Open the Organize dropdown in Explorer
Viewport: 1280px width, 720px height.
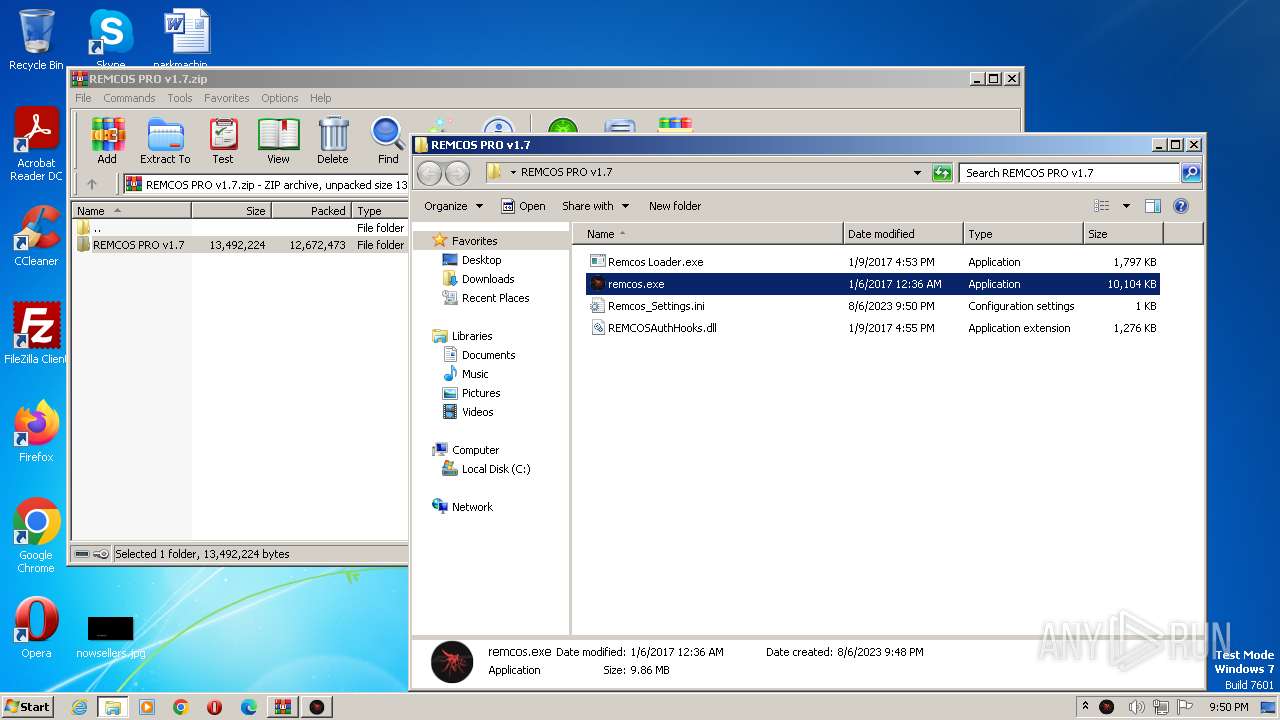pos(453,206)
